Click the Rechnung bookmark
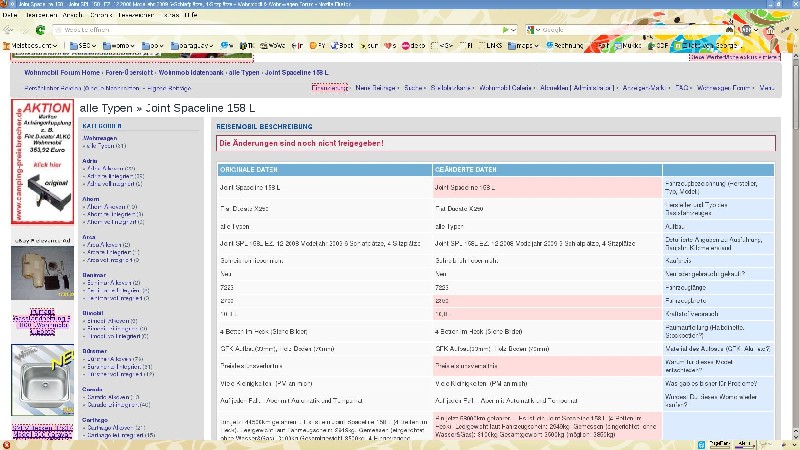 pyautogui.click(x=564, y=45)
